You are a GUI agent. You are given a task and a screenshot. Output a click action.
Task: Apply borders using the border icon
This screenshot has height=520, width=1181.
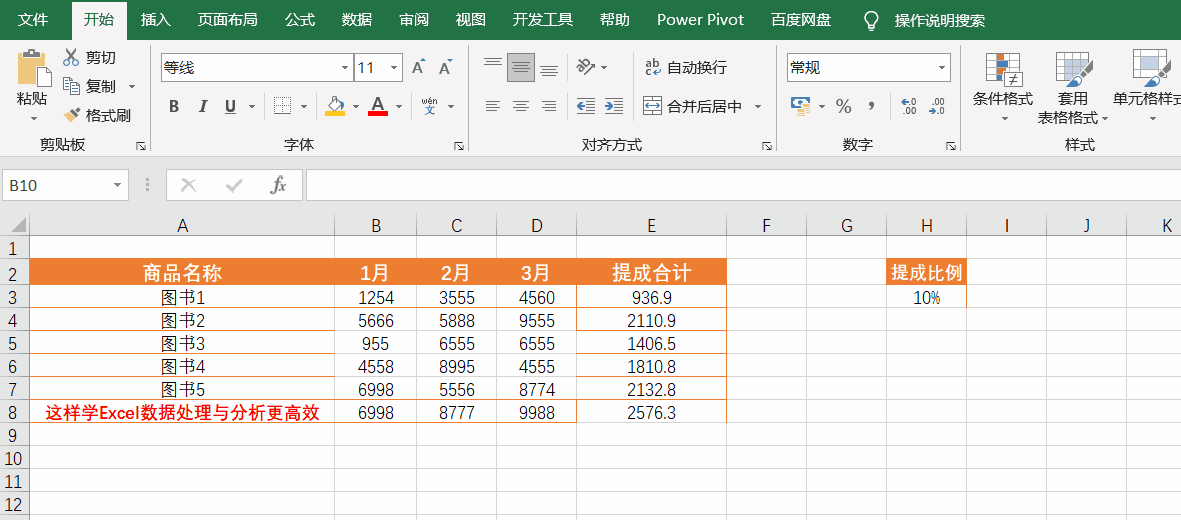coord(282,106)
